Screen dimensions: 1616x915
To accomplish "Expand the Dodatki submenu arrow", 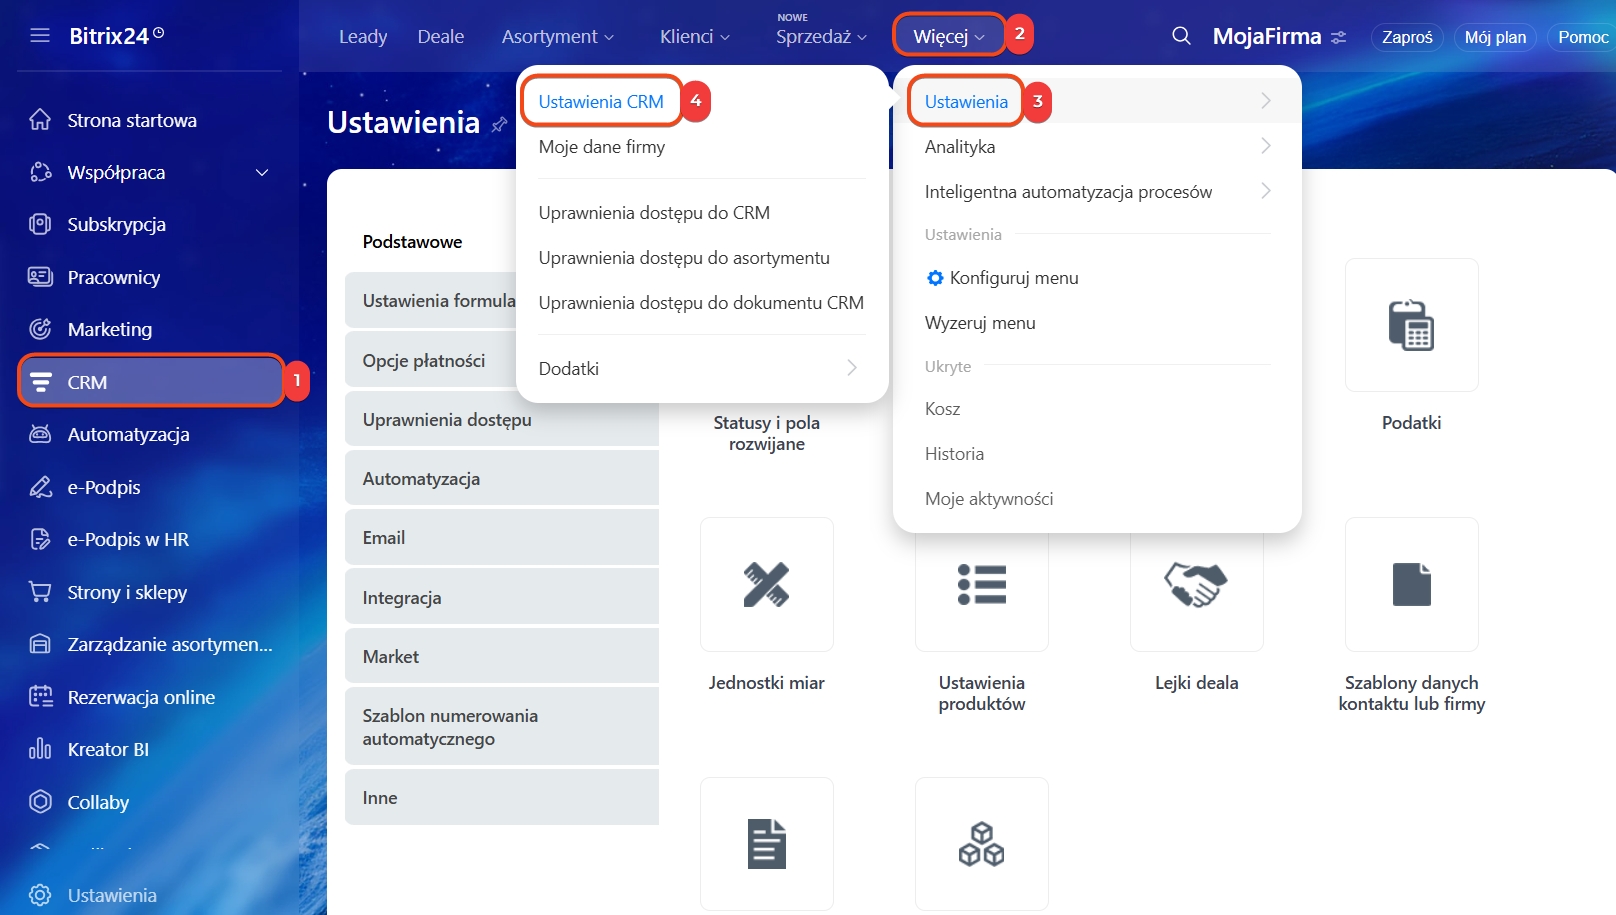I will coord(852,368).
